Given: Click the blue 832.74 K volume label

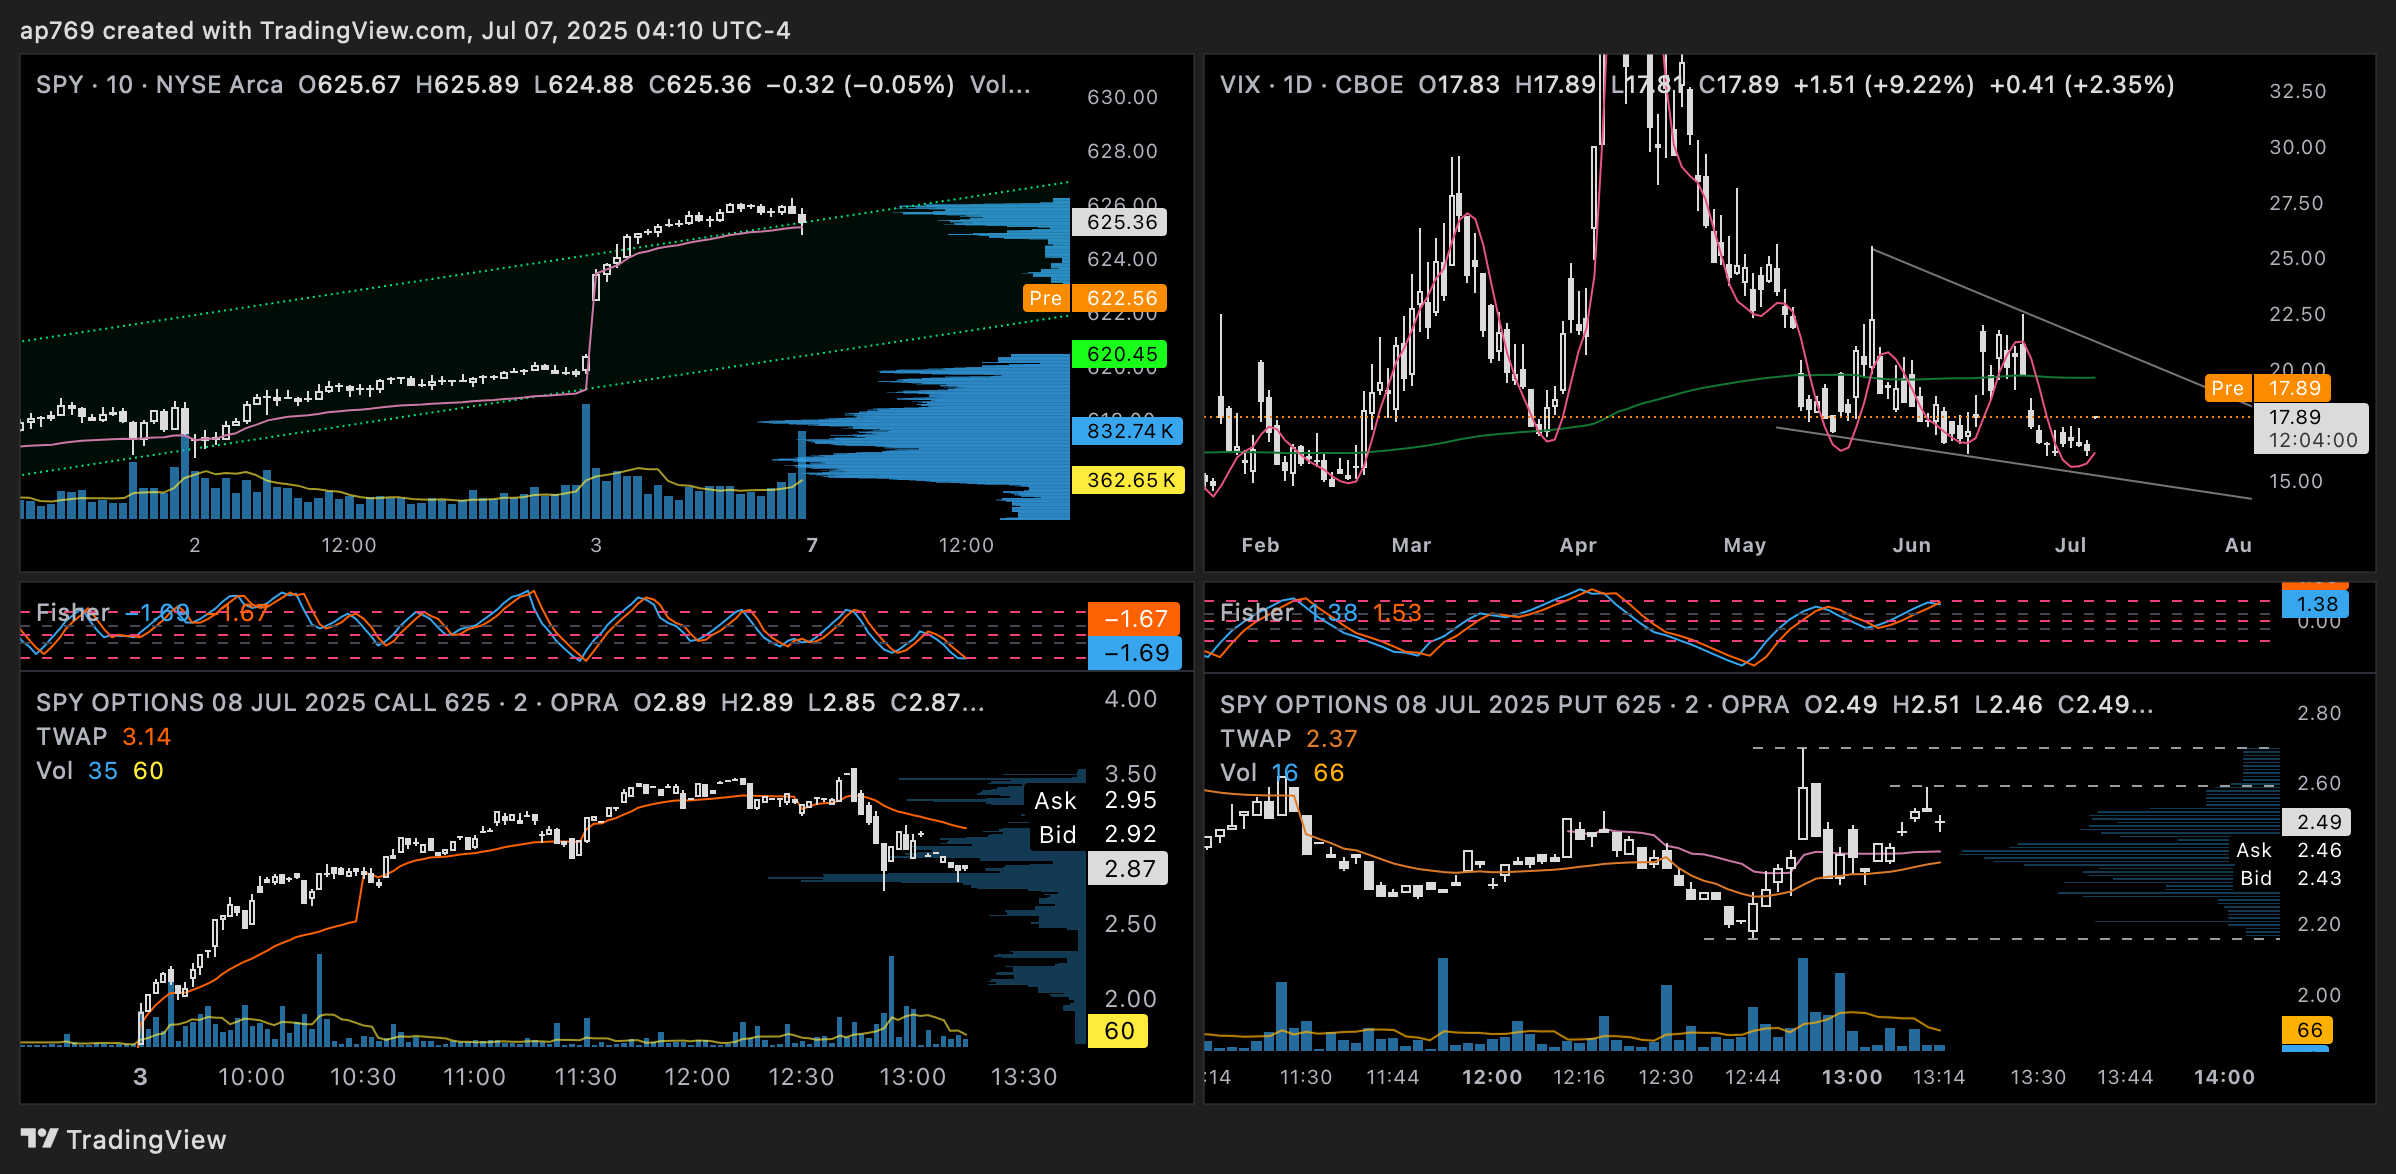Looking at the screenshot, I should [x=1128, y=431].
